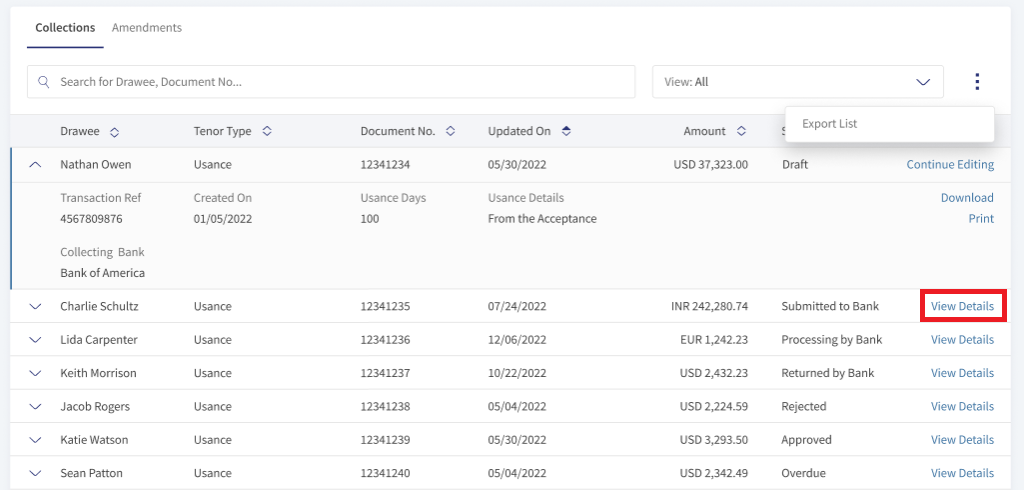Click Continue Editing for Nathan Owen
The height and width of the screenshot is (490, 1024).
(x=950, y=165)
